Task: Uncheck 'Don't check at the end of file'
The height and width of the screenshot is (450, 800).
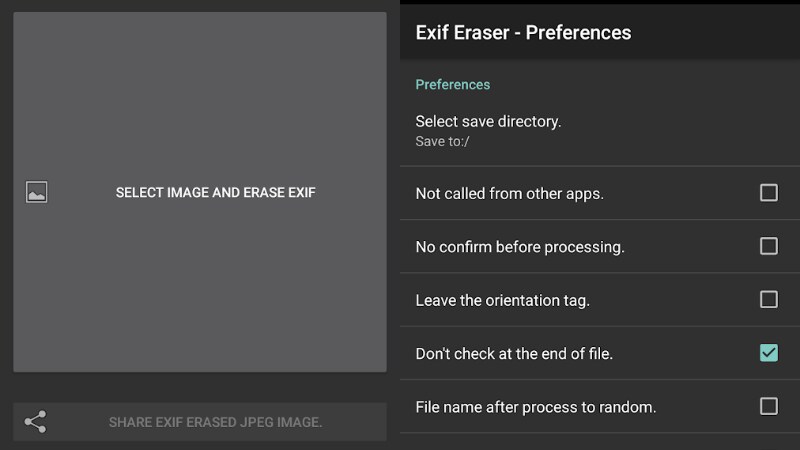Action: (768, 352)
